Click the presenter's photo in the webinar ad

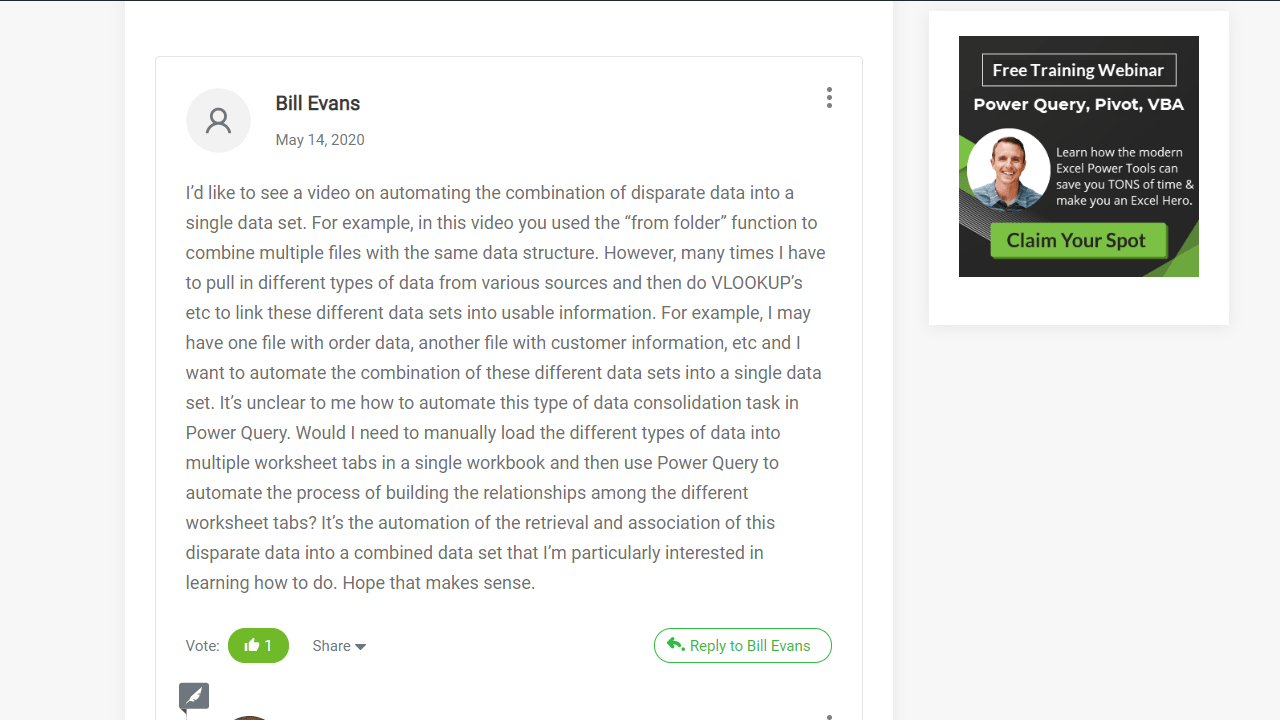point(1008,170)
